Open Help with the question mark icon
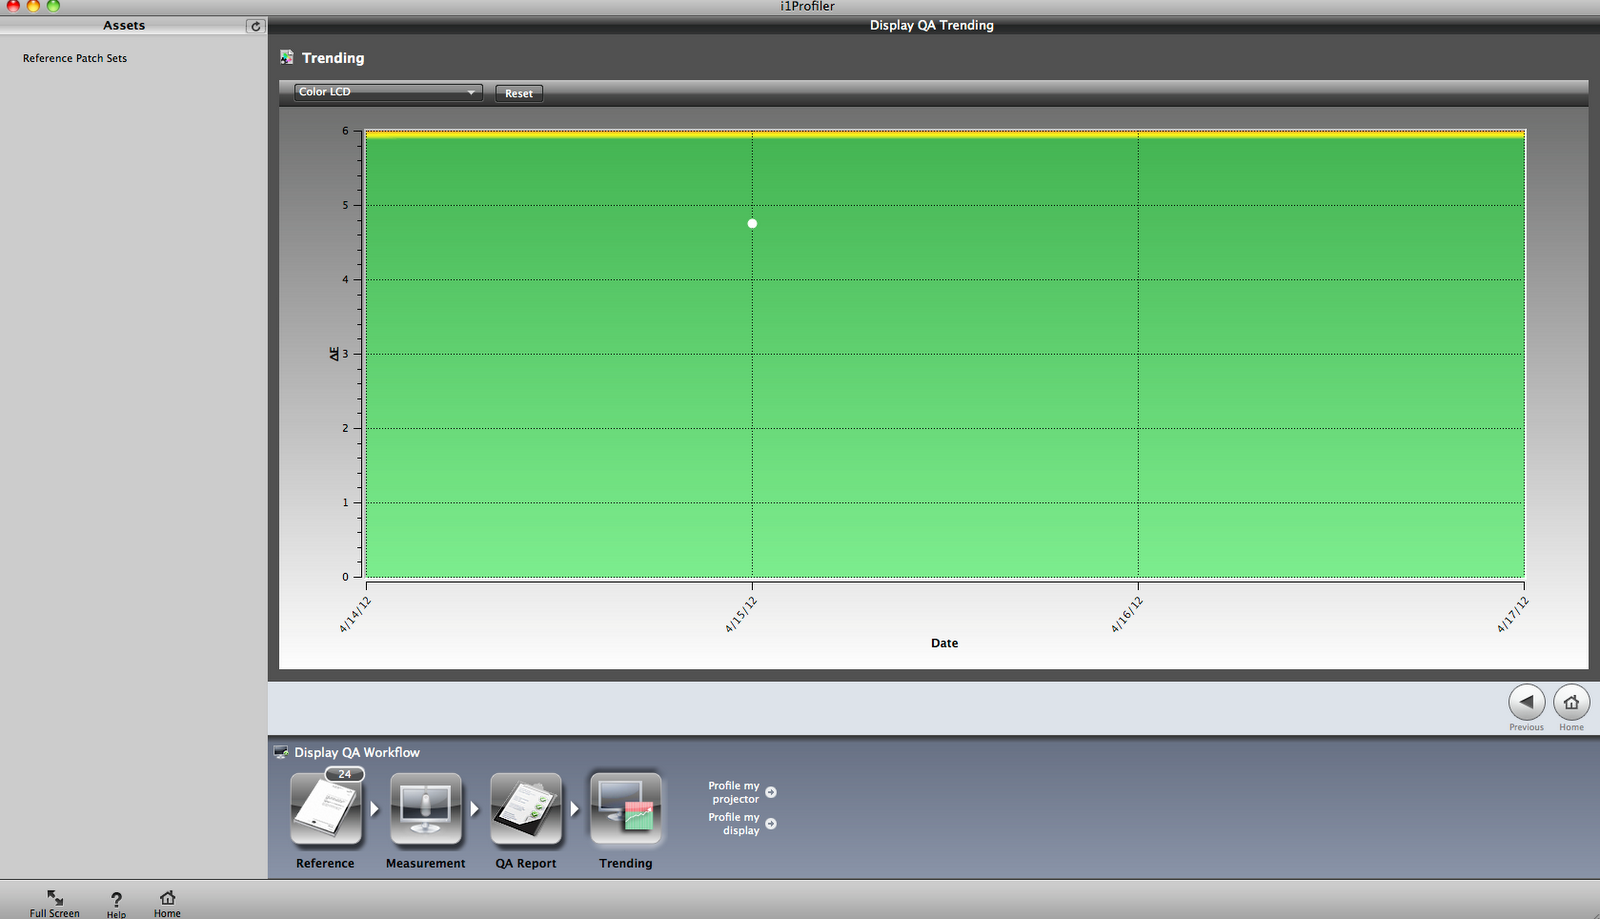1600x919 pixels. coord(116,899)
